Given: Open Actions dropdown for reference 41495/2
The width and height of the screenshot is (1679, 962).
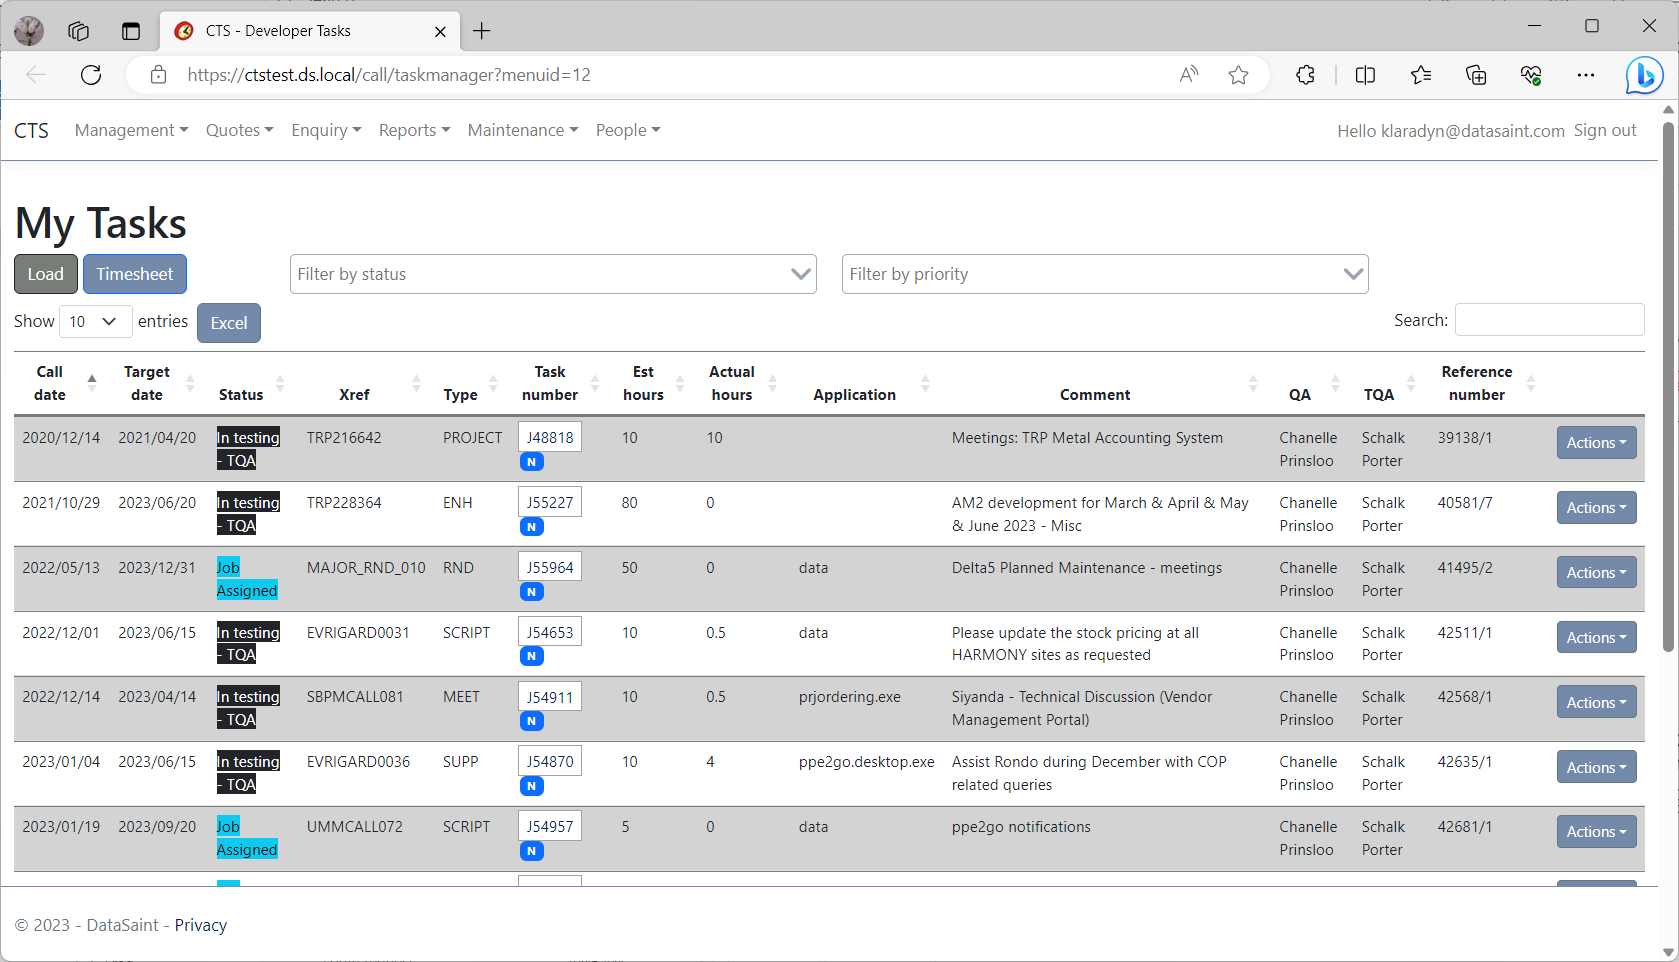Looking at the screenshot, I should point(1596,573).
